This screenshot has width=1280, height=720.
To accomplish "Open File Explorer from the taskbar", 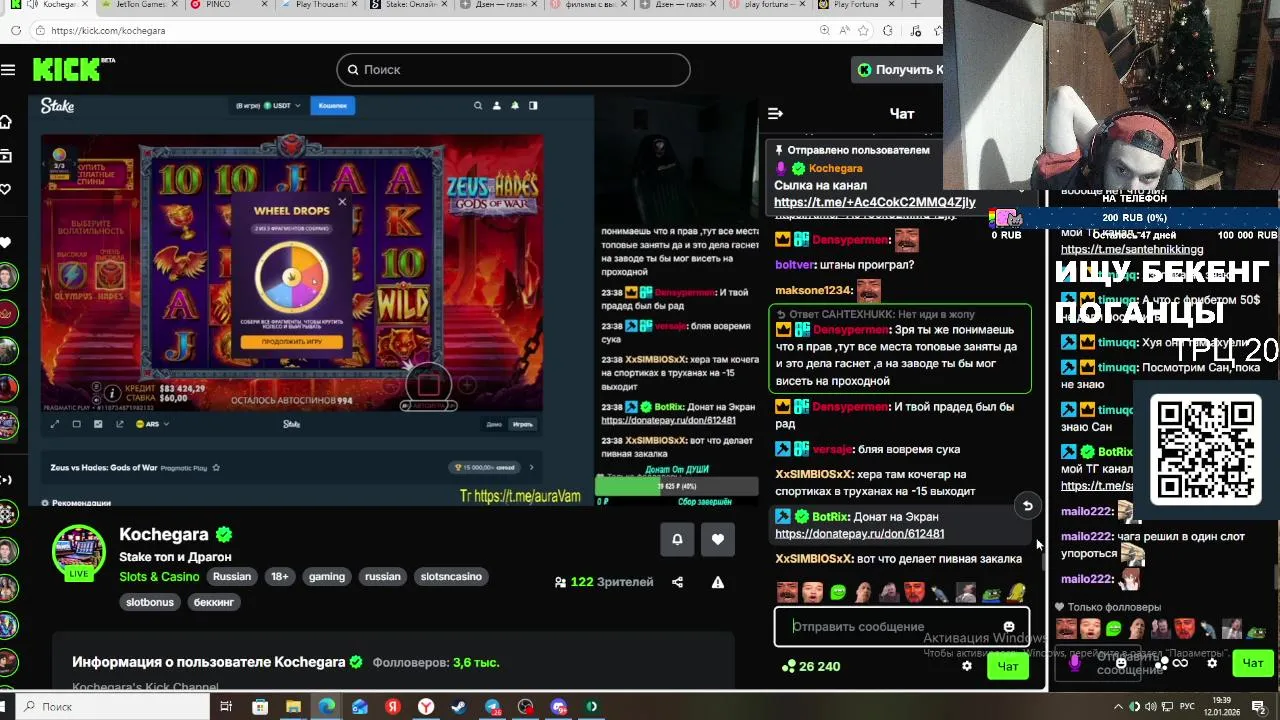I will (293, 707).
